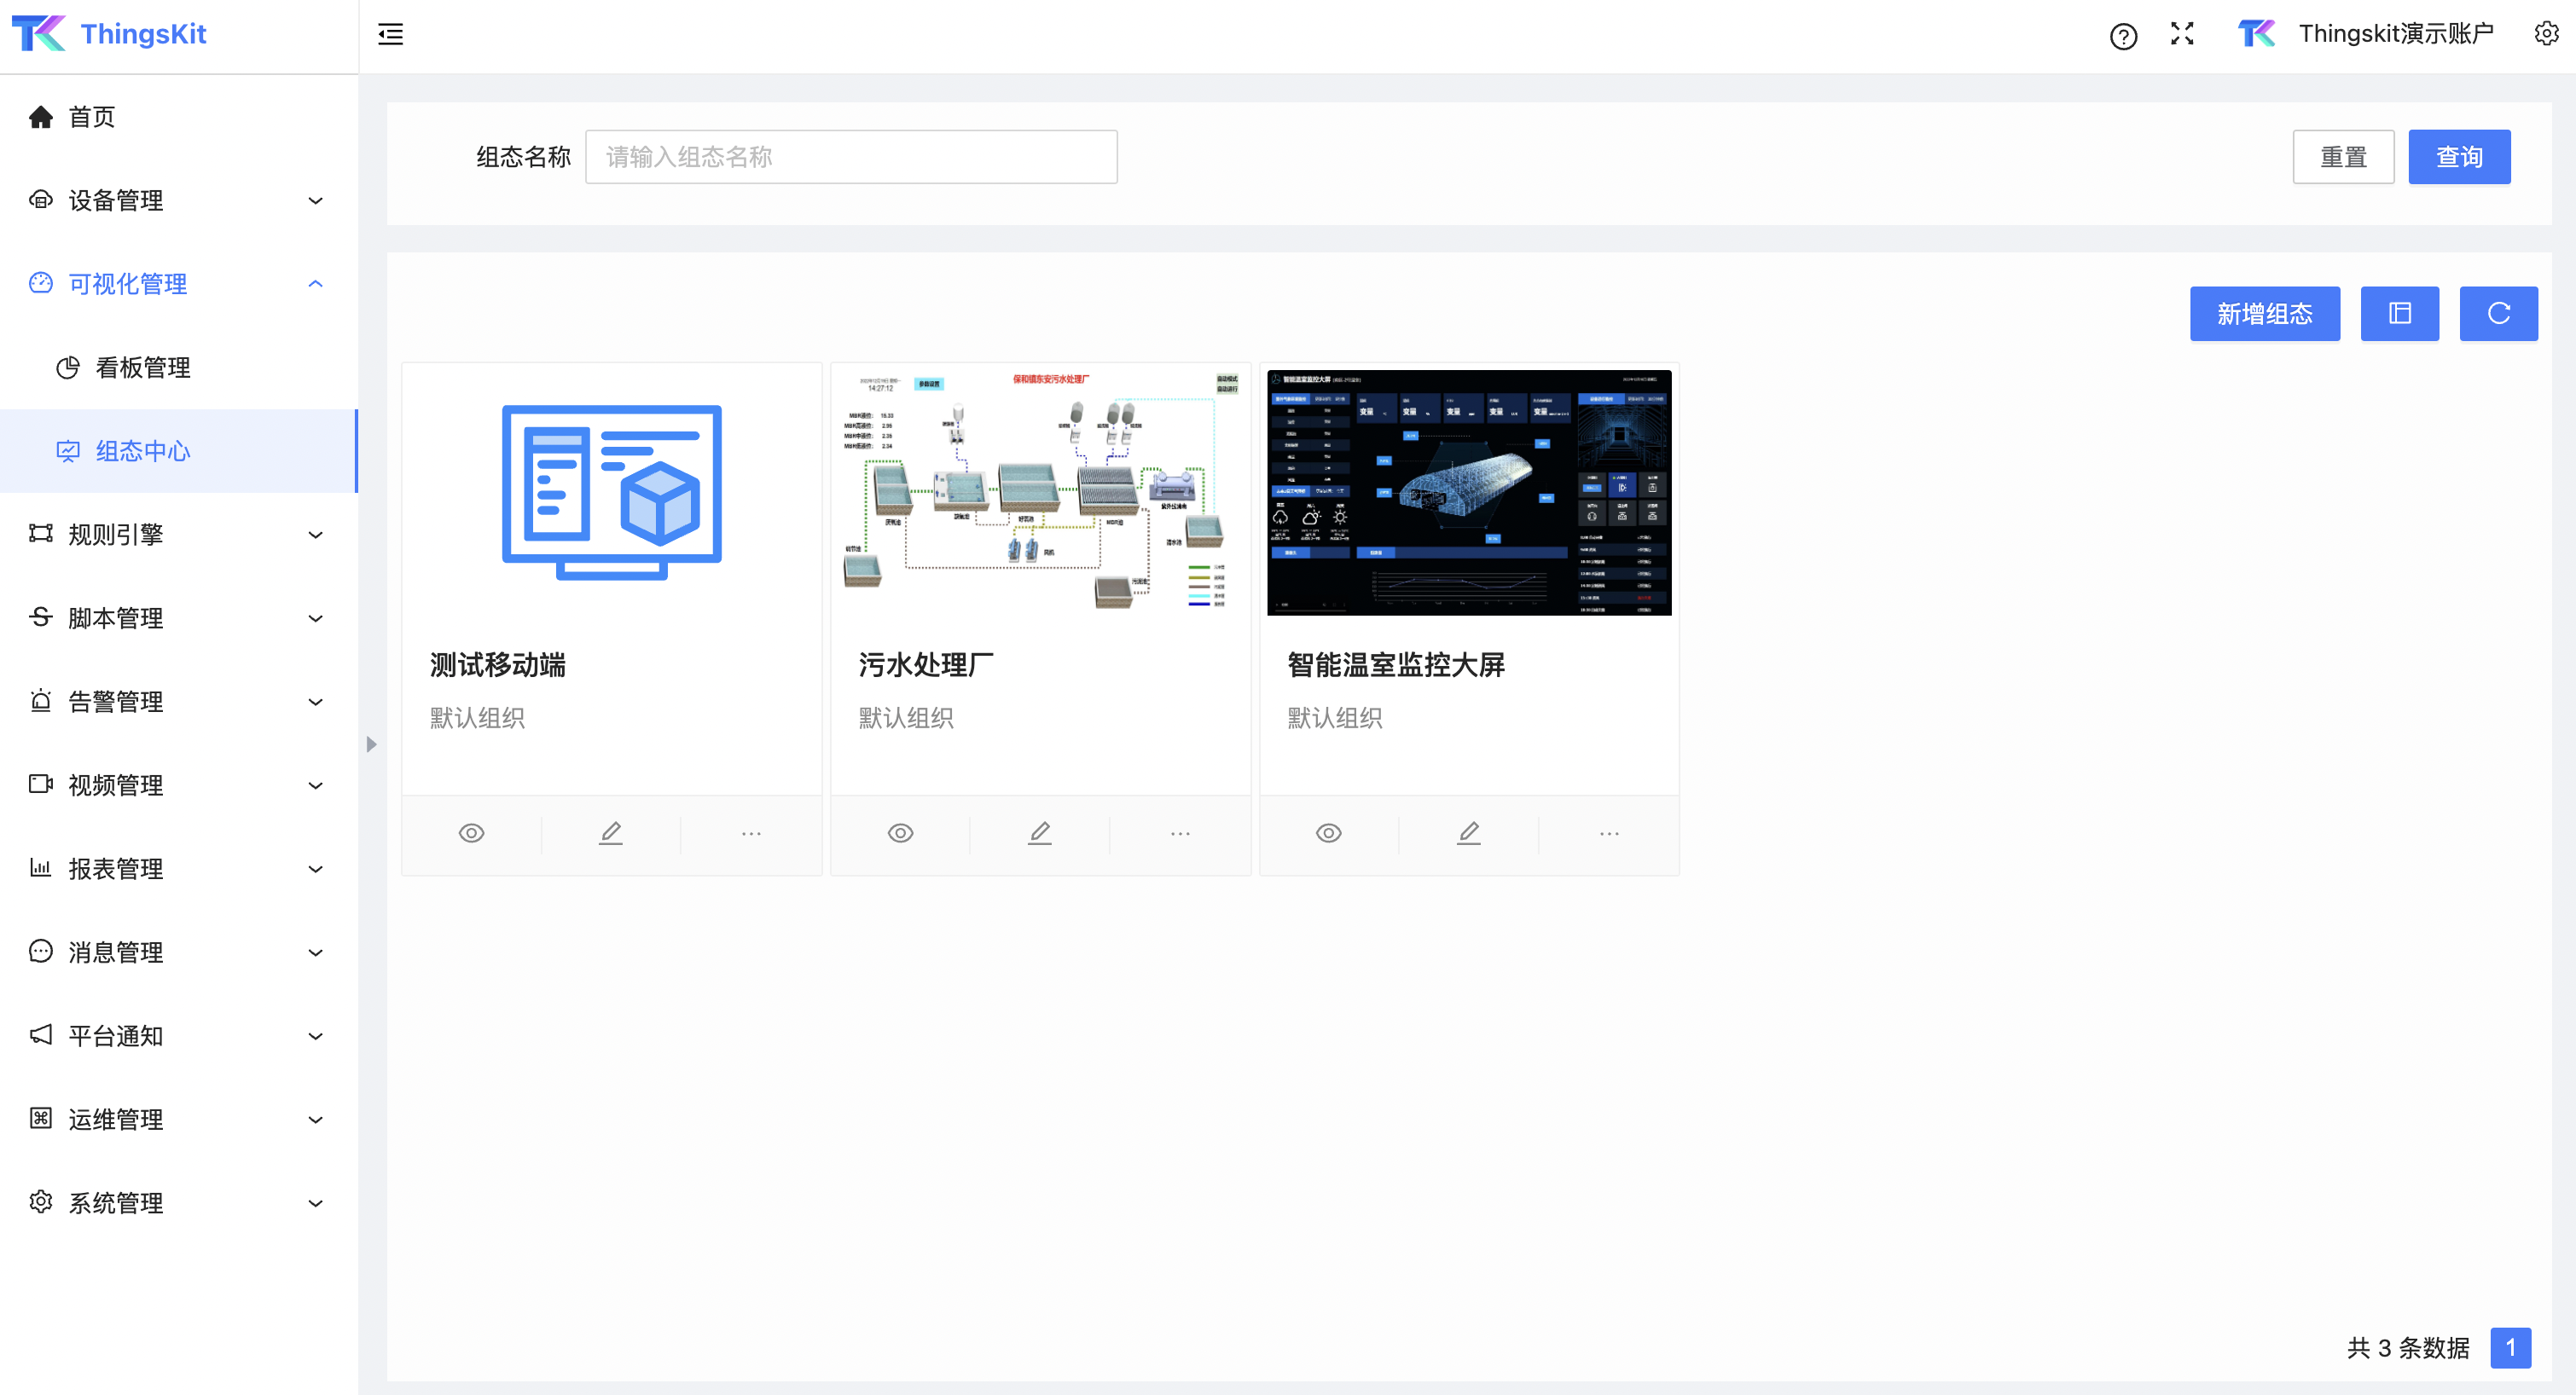Click the 污水处理厂 card title
Image resolution: width=2576 pixels, height=1395 pixels.
[926, 665]
